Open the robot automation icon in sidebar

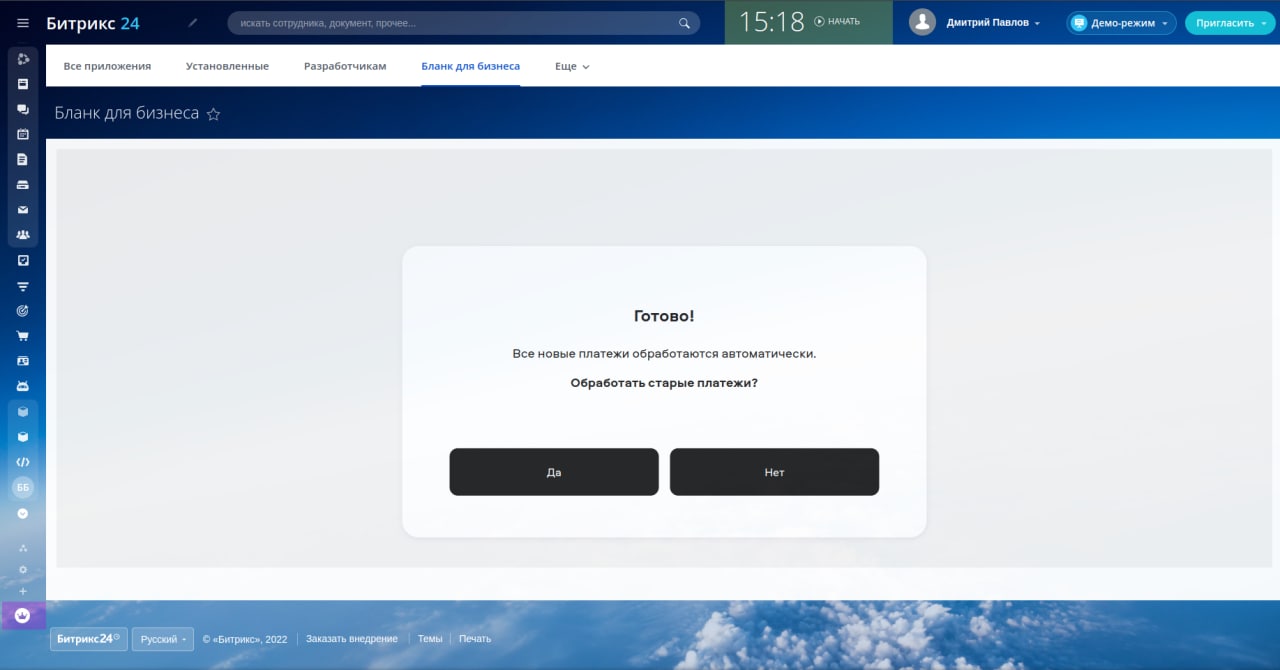tap(23, 386)
